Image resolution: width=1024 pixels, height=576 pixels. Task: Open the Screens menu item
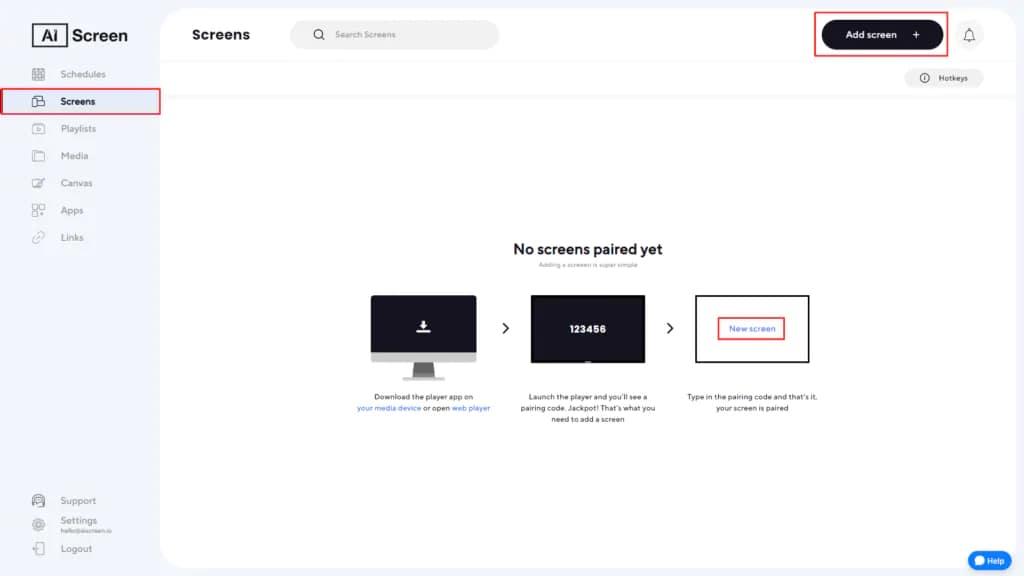78,101
